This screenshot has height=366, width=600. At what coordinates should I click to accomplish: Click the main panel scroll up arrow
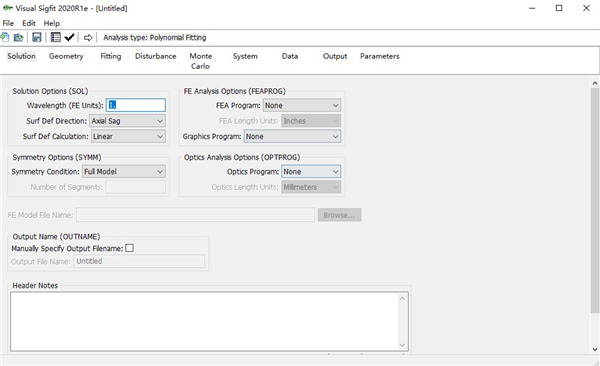pyautogui.click(x=595, y=83)
